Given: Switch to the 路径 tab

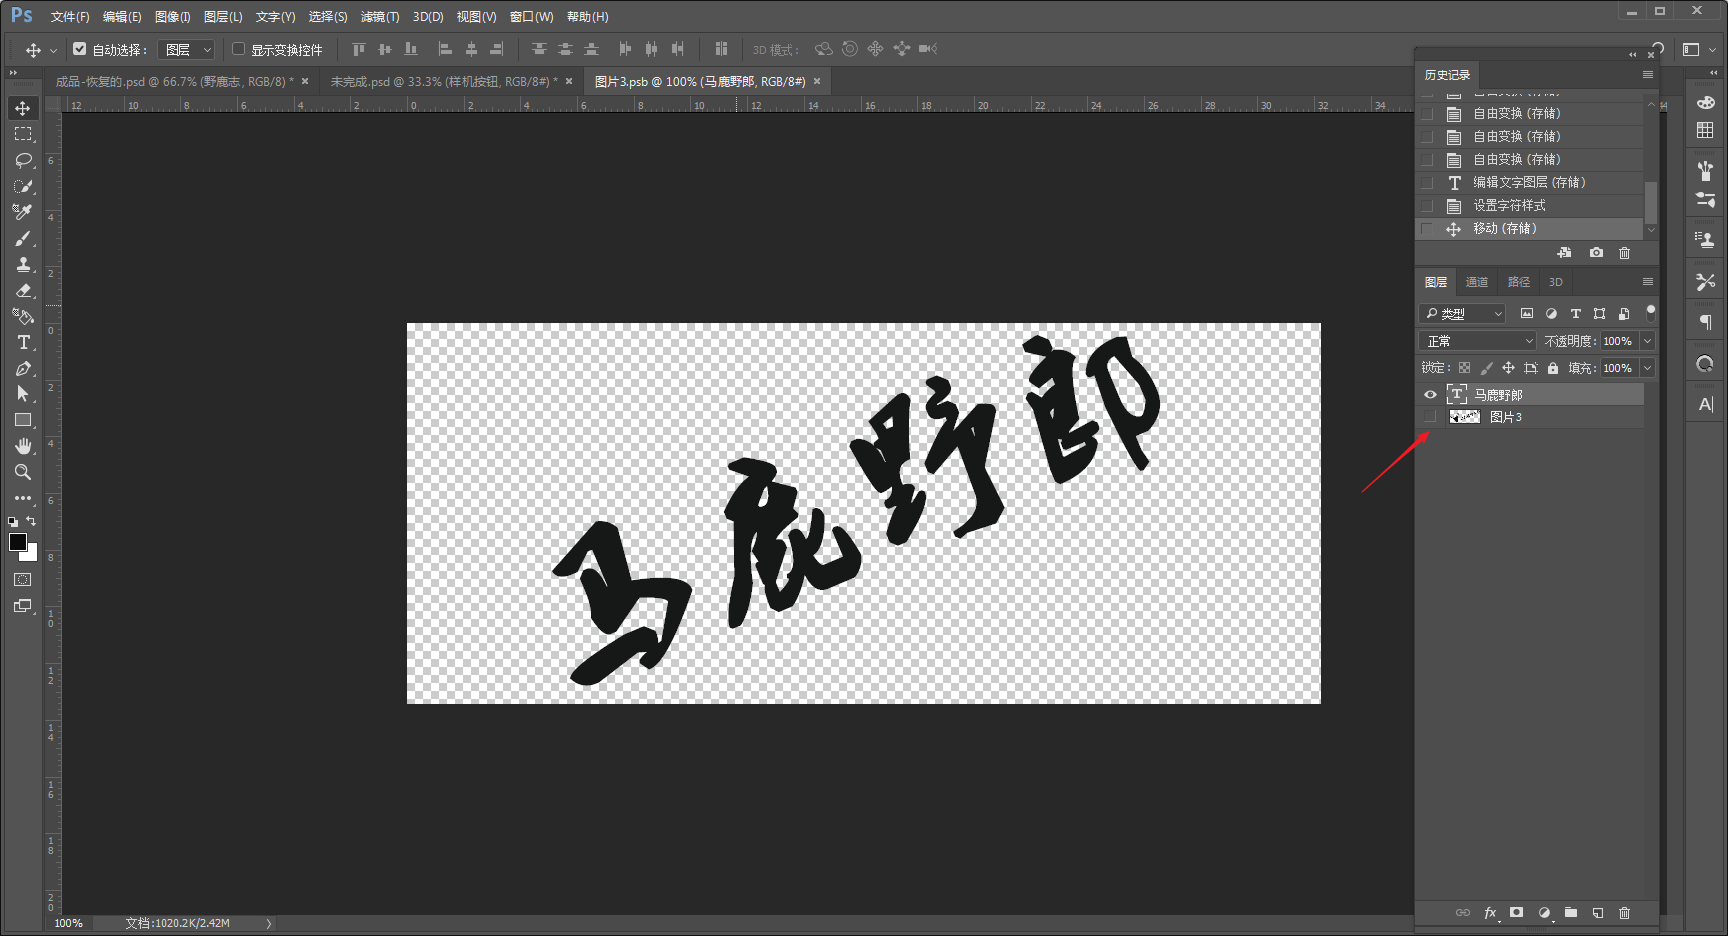Looking at the screenshot, I should tap(1519, 282).
